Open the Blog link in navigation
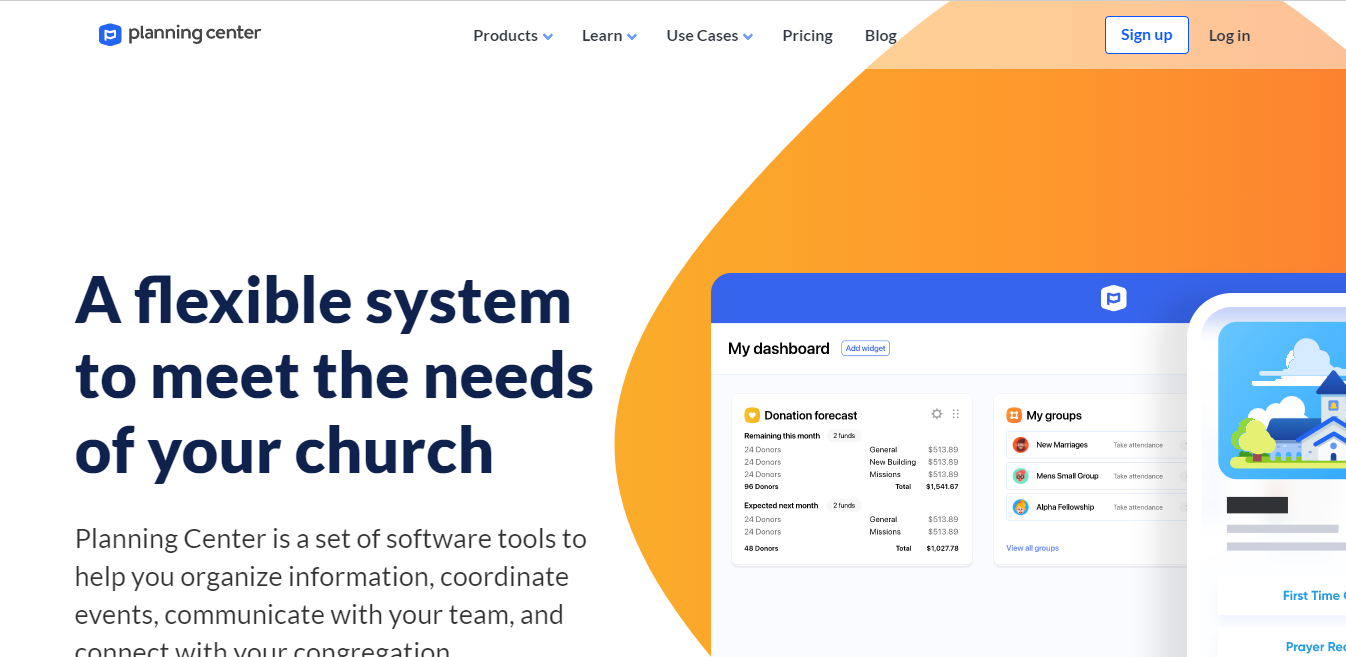This screenshot has height=657, width=1346. [880, 36]
